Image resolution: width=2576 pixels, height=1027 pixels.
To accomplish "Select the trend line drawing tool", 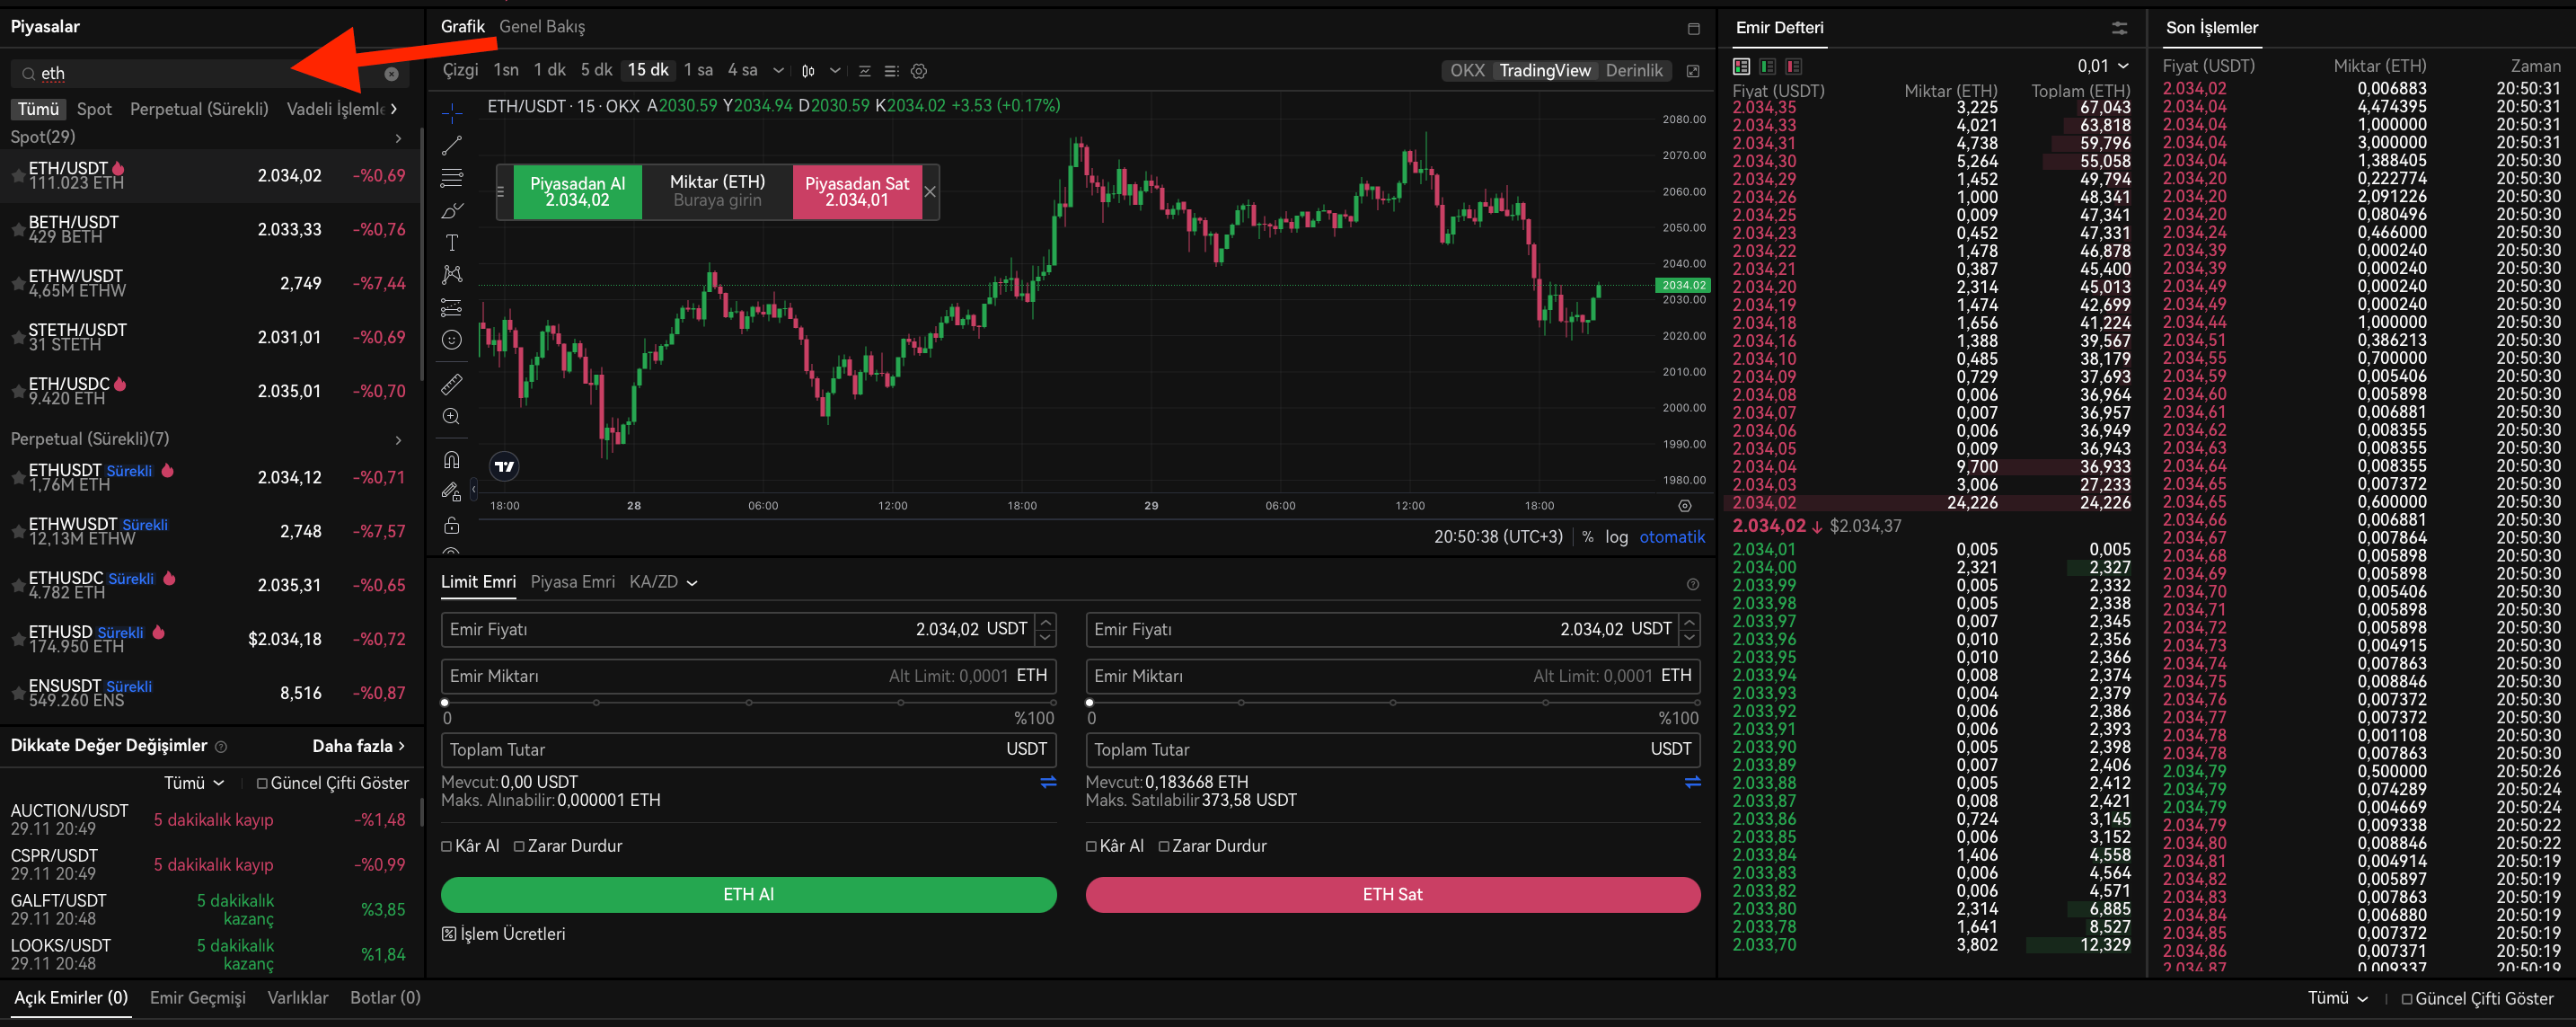I will (452, 145).
